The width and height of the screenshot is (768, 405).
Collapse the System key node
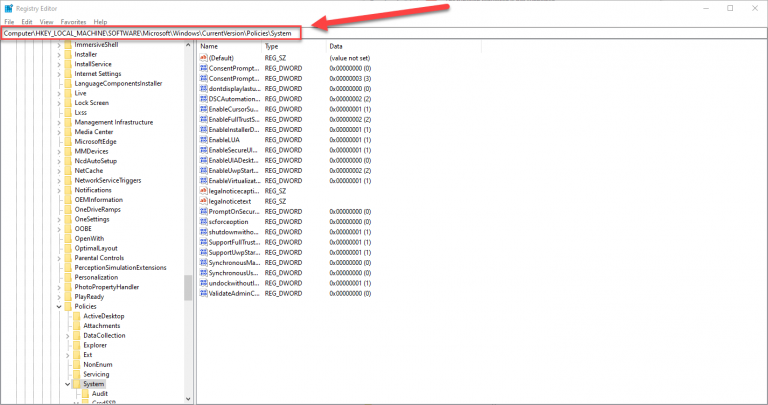67,384
